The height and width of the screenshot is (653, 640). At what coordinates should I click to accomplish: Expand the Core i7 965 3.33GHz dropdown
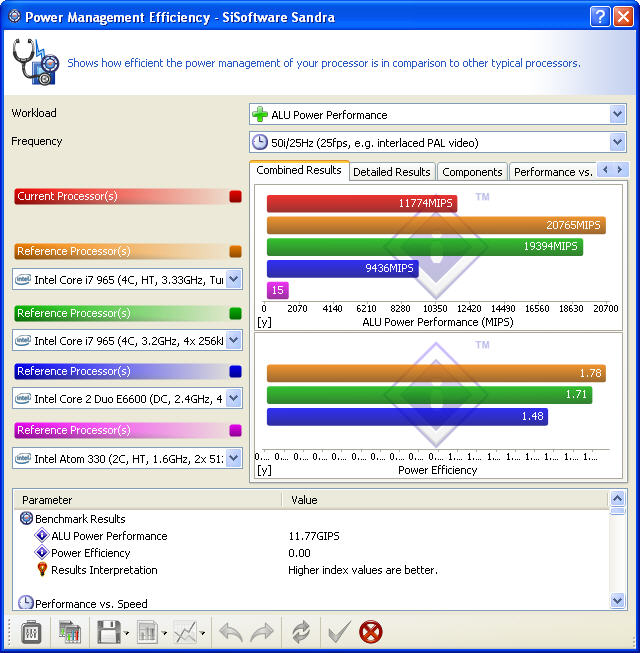(234, 279)
